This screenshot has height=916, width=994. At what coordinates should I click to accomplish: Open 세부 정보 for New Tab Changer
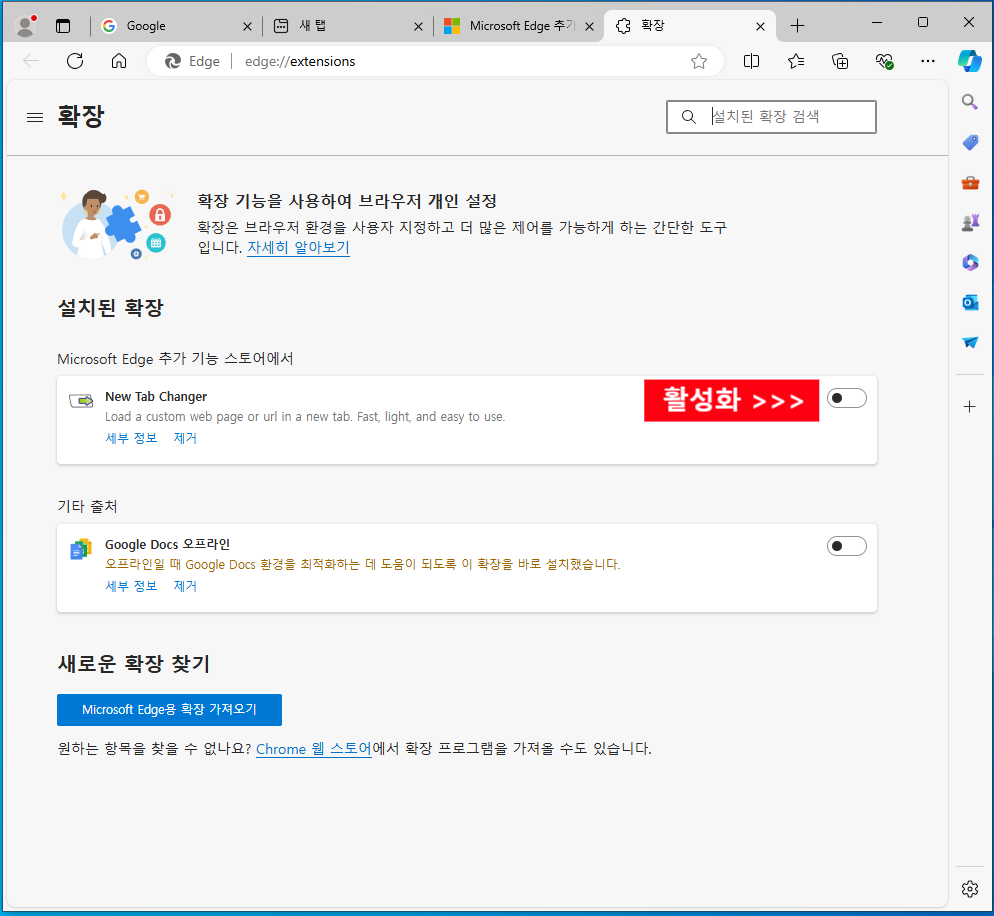pos(131,438)
